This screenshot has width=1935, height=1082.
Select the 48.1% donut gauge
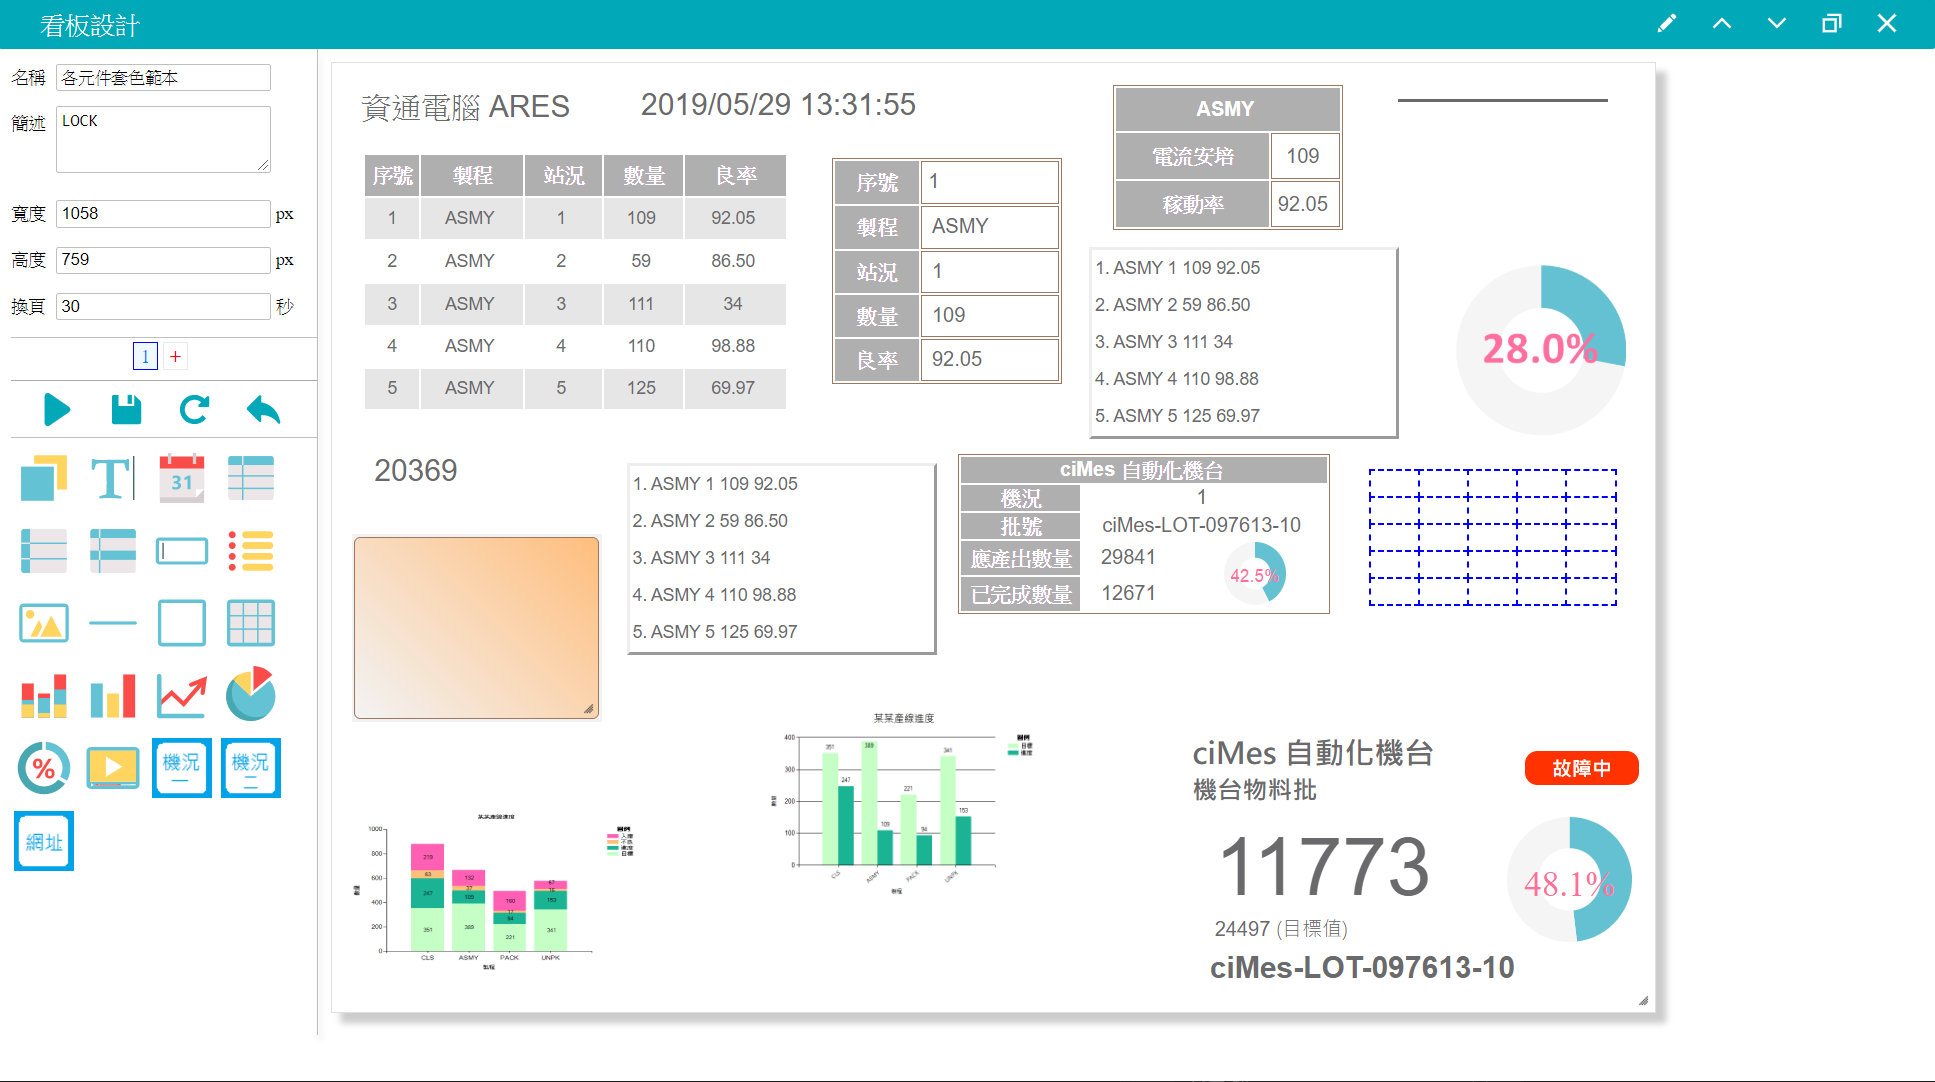[1569, 880]
